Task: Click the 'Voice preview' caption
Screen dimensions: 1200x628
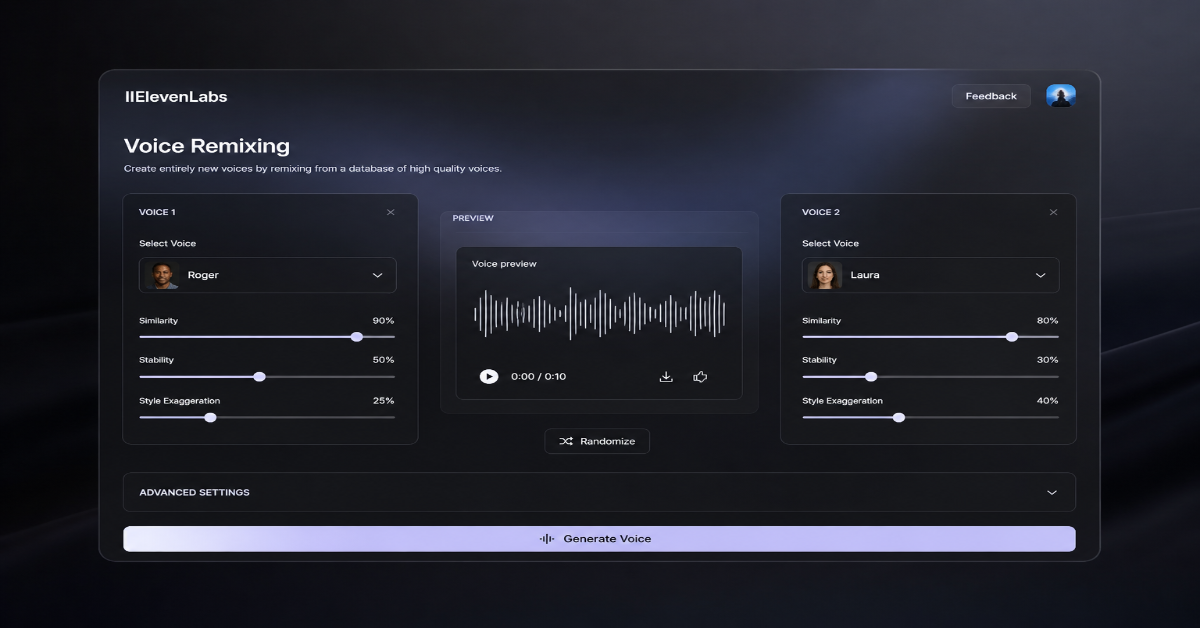Action: [x=504, y=264]
